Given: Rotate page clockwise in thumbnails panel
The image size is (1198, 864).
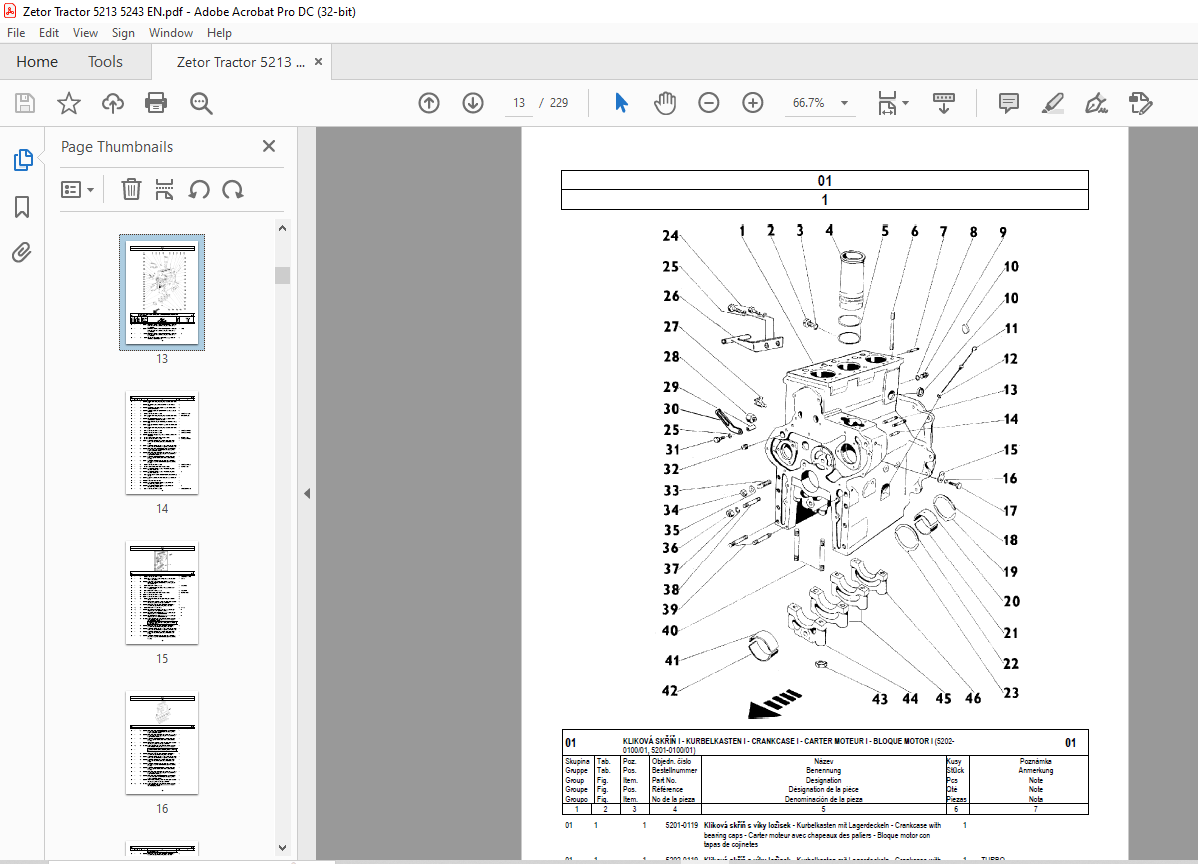Looking at the screenshot, I should 233,189.
